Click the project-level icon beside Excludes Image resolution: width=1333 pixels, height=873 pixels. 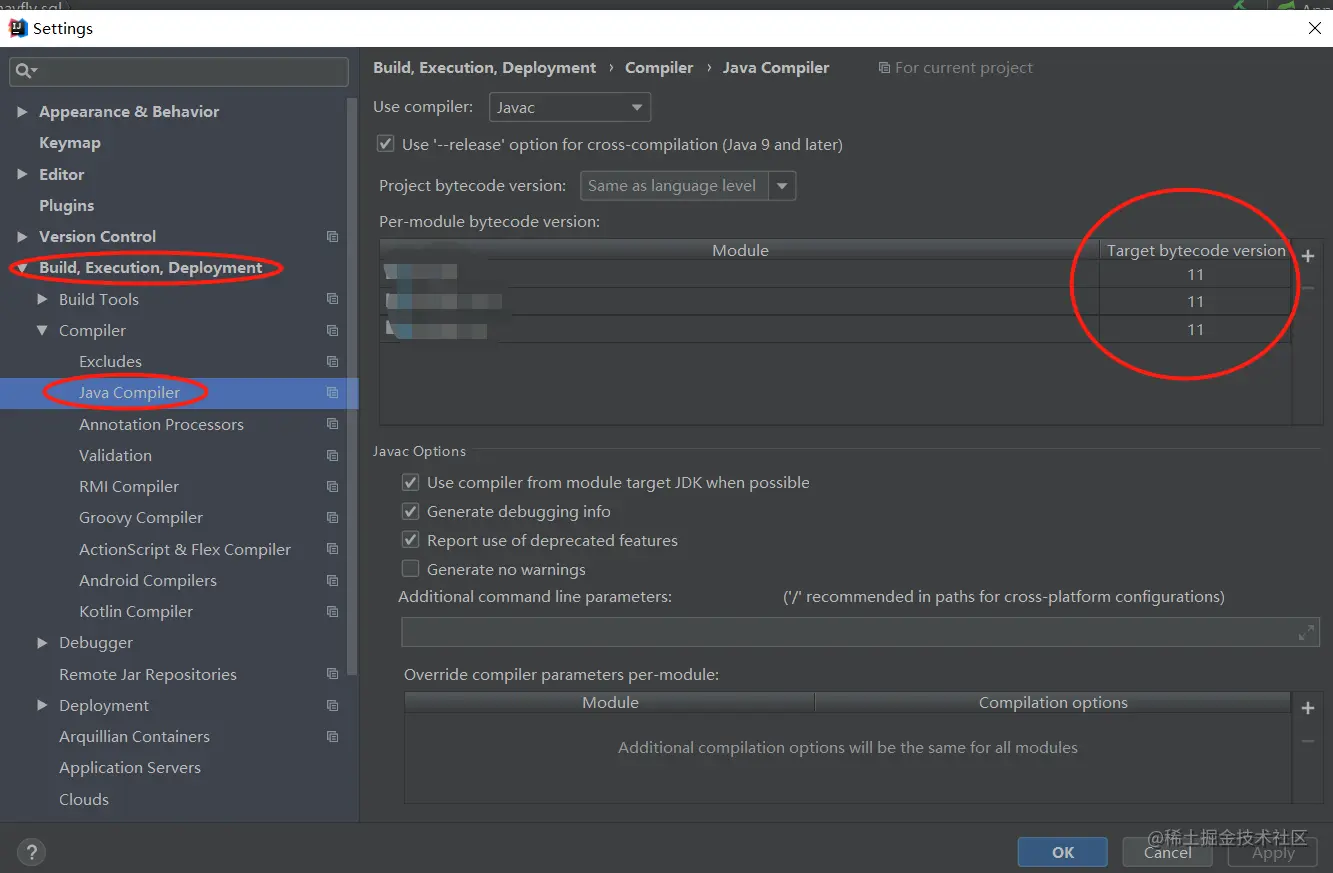(333, 361)
